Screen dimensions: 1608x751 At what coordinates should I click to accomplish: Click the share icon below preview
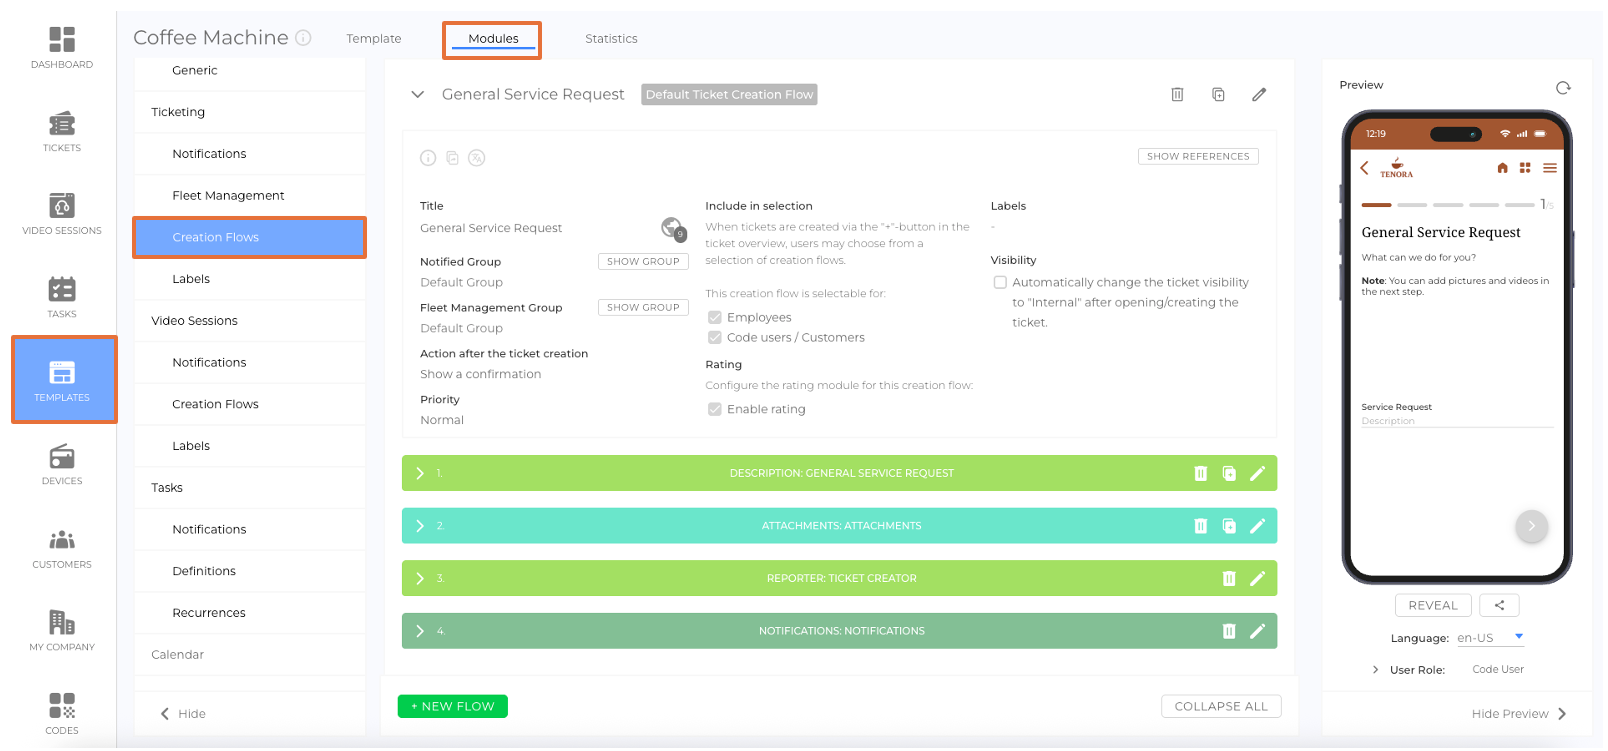coord(1499,605)
